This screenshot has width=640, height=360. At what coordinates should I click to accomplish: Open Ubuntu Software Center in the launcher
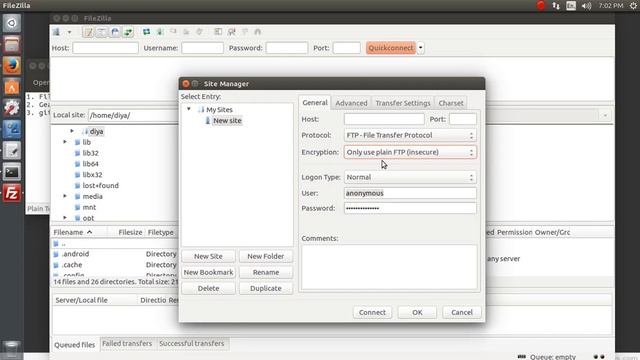pos(11,87)
